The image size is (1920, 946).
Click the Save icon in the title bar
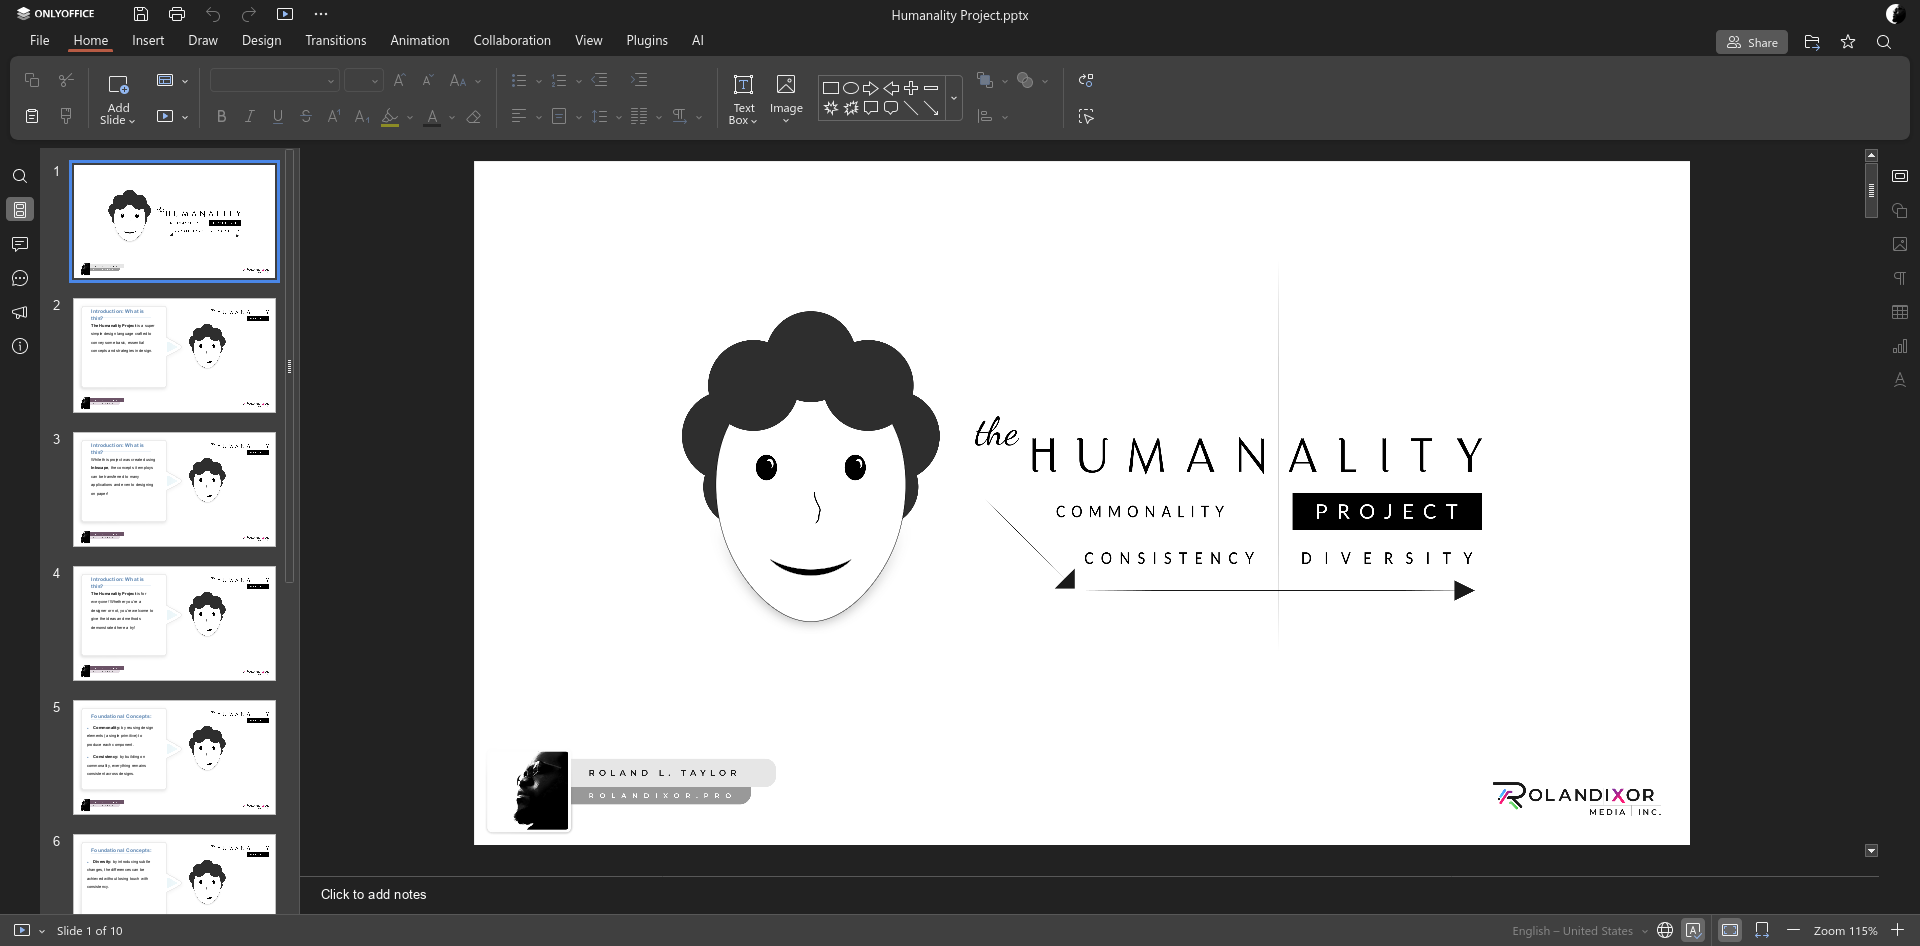tap(141, 14)
